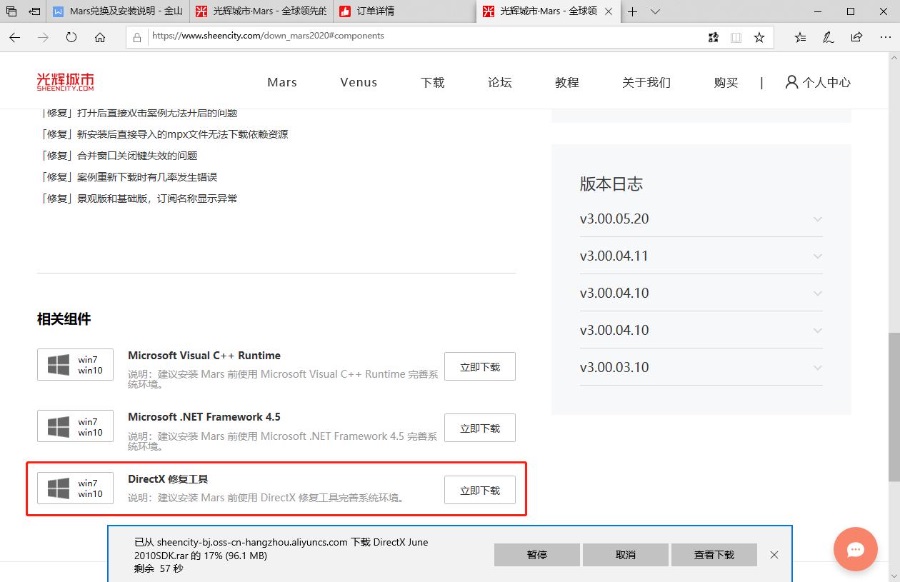Click the Microsoft .NET Framework 4.5 title
900x582 pixels.
tap(204, 417)
